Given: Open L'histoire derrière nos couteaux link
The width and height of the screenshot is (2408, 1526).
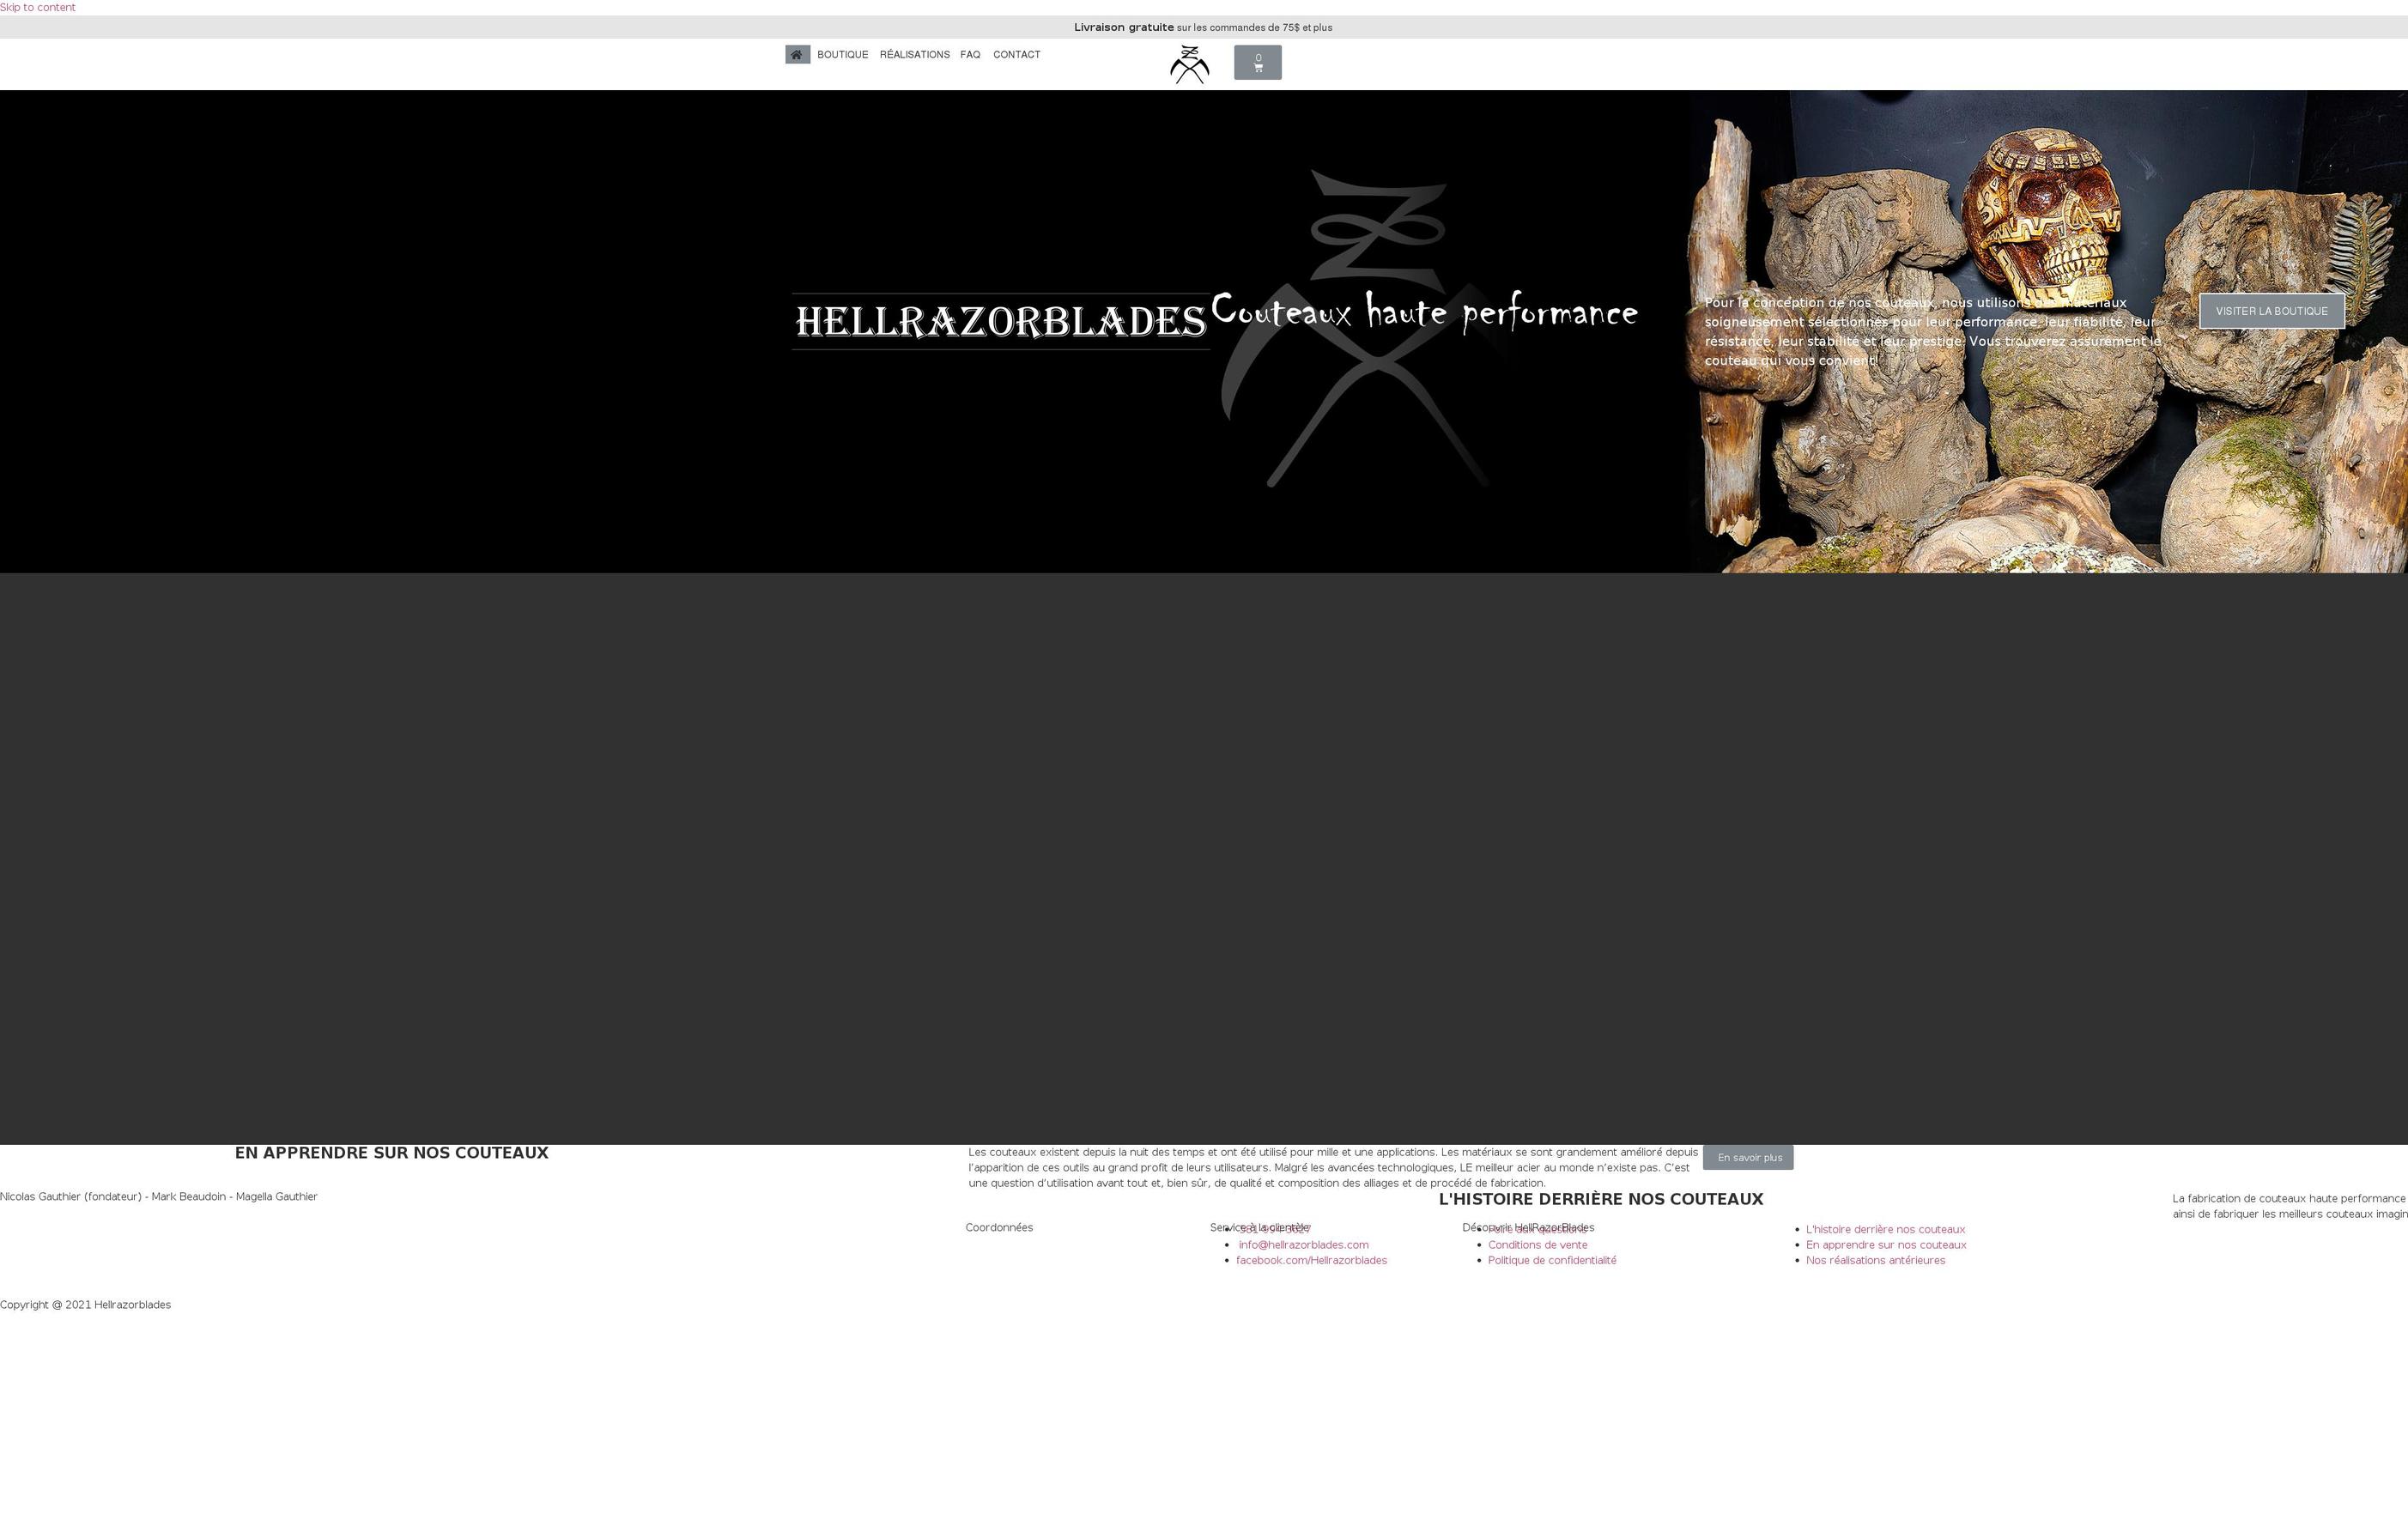Looking at the screenshot, I should tap(1885, 1230).
